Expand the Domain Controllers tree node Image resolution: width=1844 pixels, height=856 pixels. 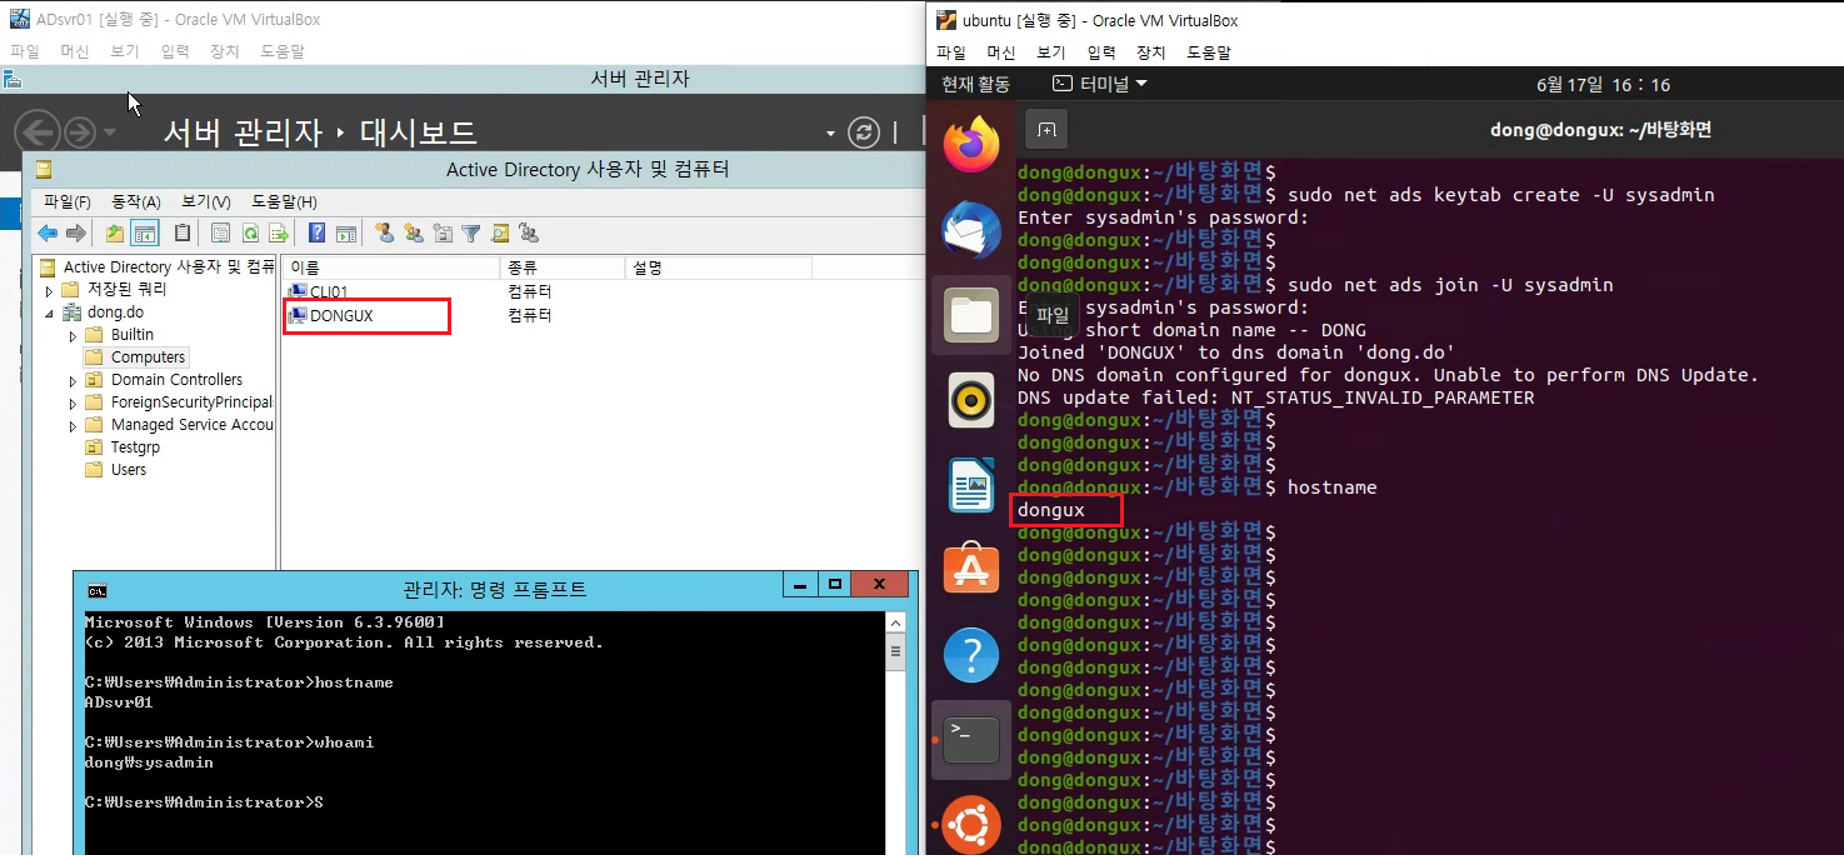pyautogui.click(x=72, y=381)
